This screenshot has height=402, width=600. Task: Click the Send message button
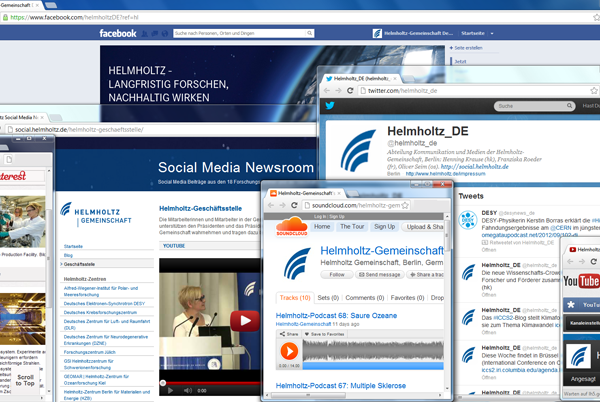378,273
